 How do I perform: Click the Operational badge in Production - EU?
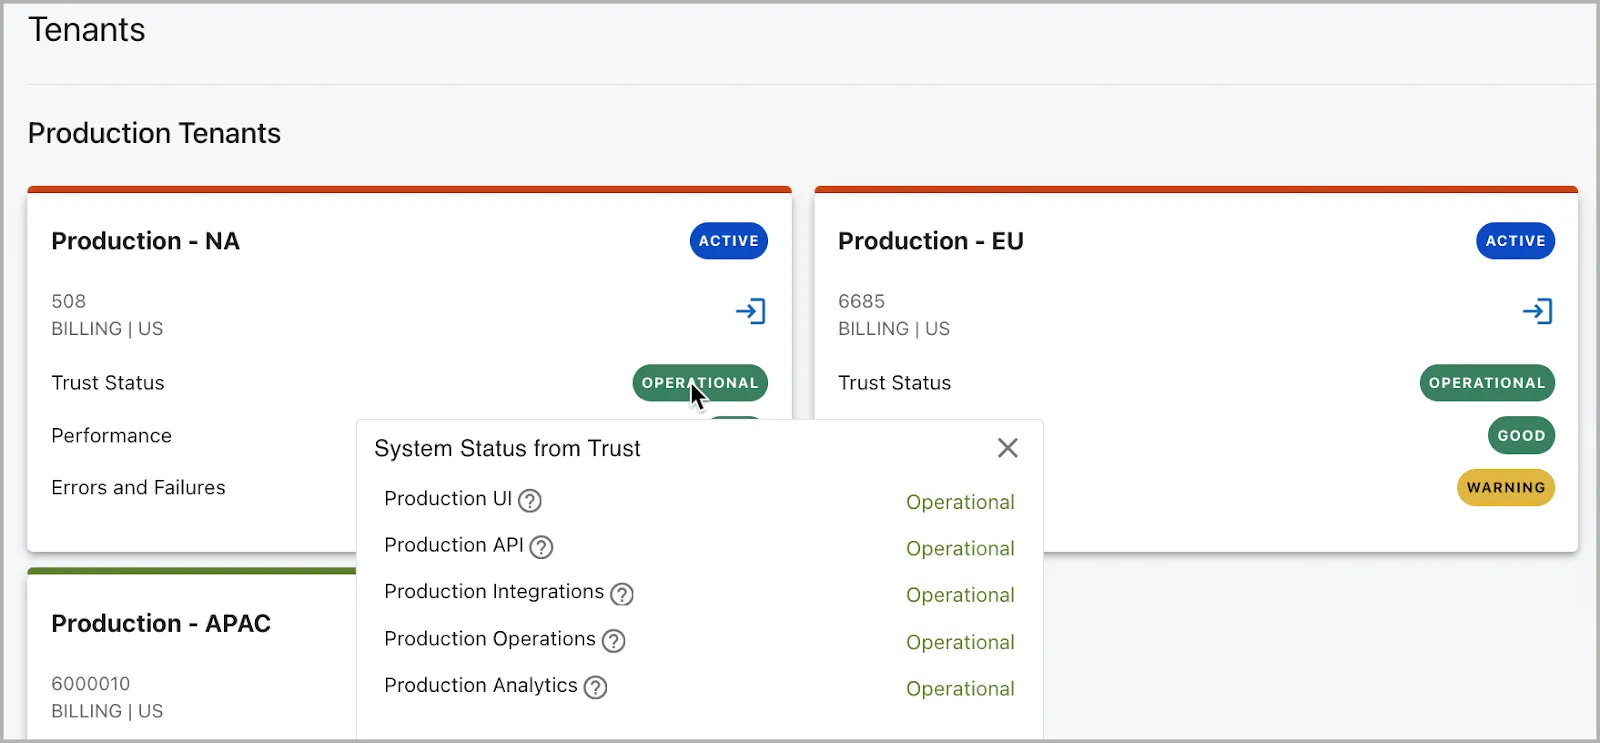pos(1487,383)
